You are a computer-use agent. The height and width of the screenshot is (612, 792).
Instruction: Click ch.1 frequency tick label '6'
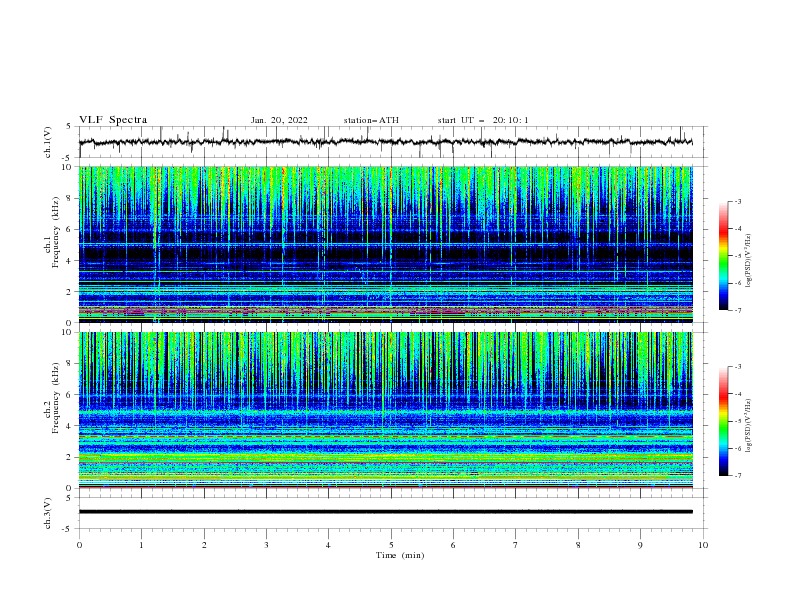pyautogui.click(x=69, y=229)
